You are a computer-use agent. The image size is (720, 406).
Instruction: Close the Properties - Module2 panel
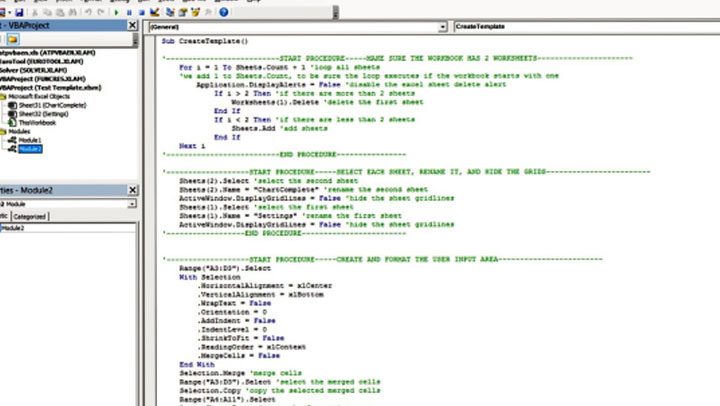click(132, 190)
